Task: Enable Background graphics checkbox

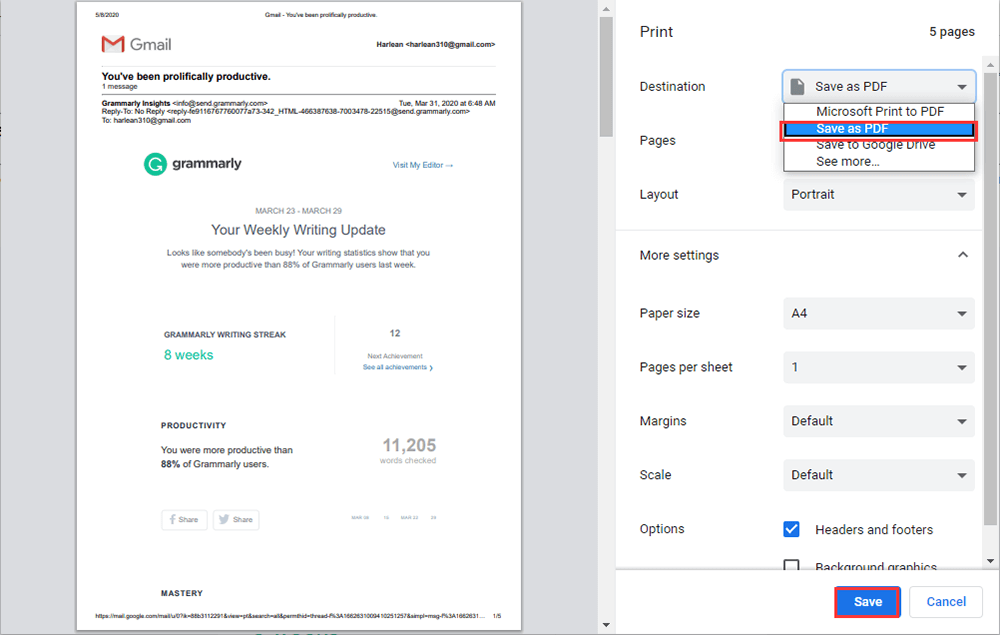Action: pyautogui.click(x=791, y=565)
